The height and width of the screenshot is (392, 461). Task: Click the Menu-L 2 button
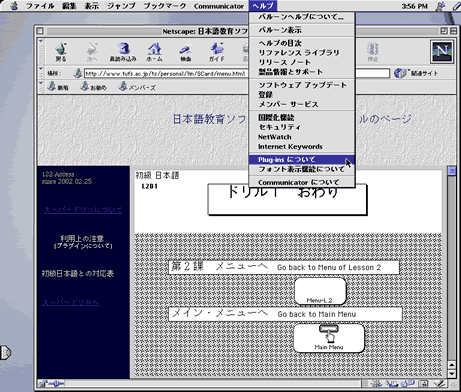[320, 291]
